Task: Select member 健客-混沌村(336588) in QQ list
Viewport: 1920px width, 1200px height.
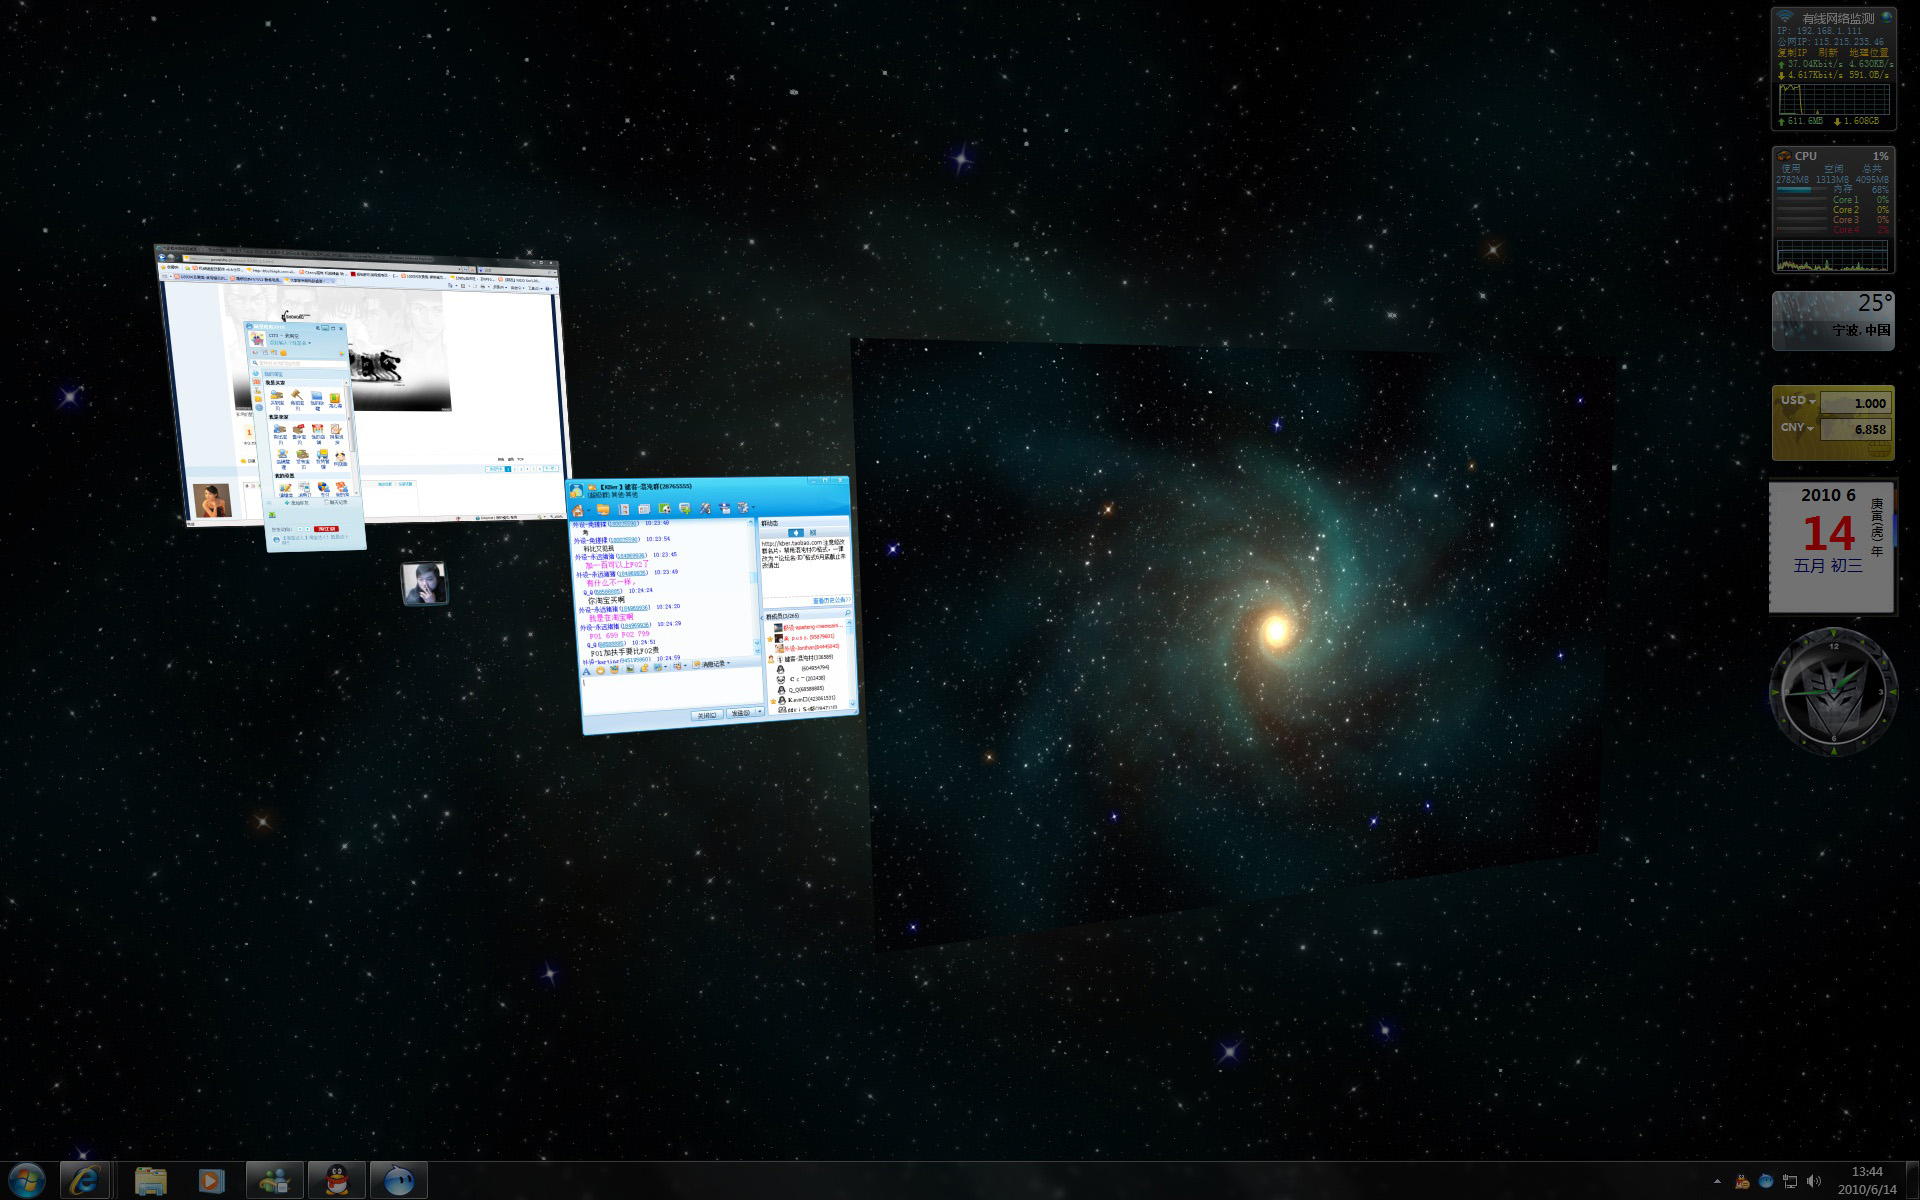Action: pos(805,658)
